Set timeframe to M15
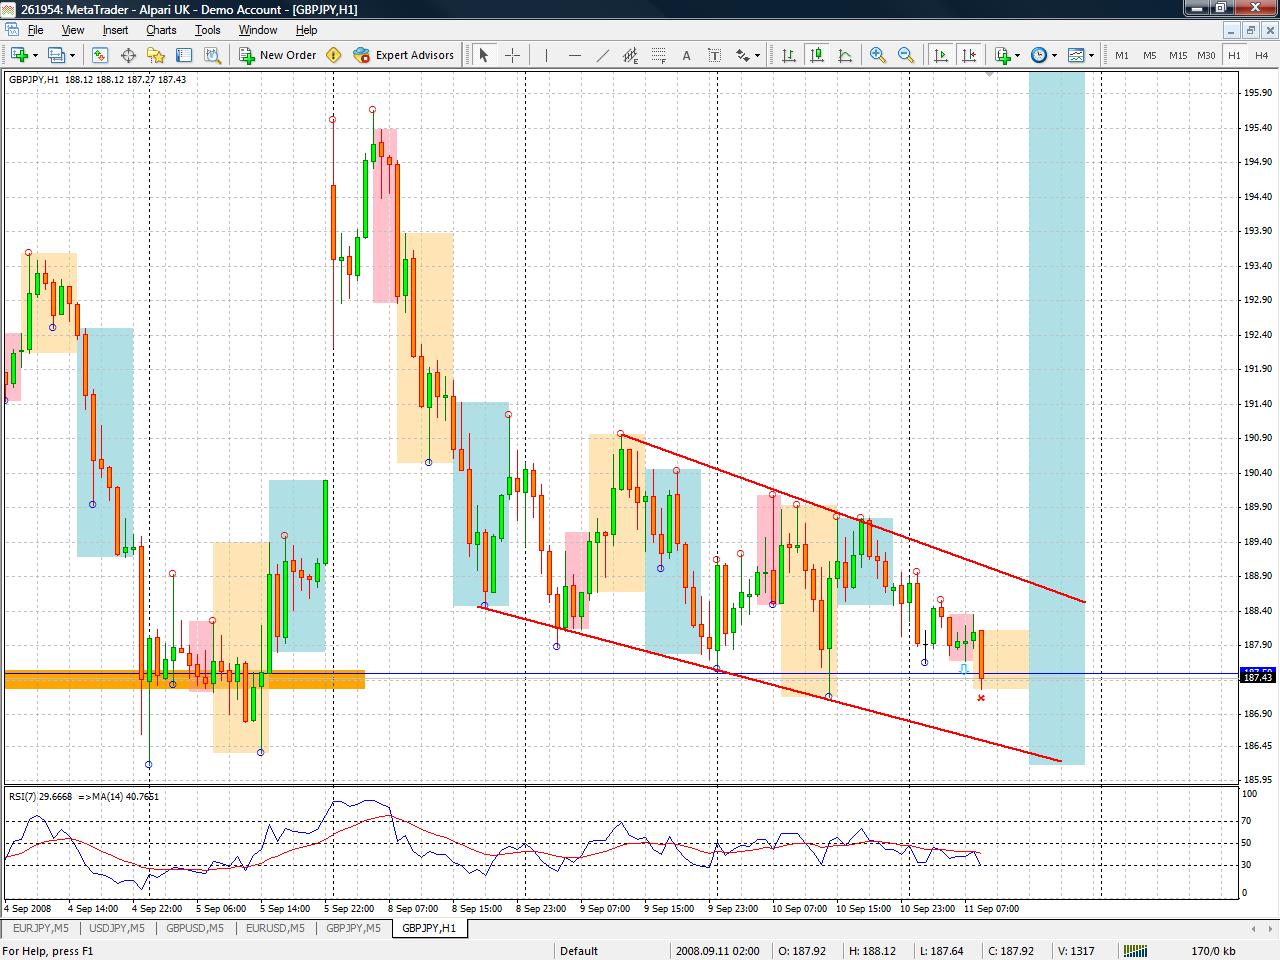 (x=1178, y=55)
